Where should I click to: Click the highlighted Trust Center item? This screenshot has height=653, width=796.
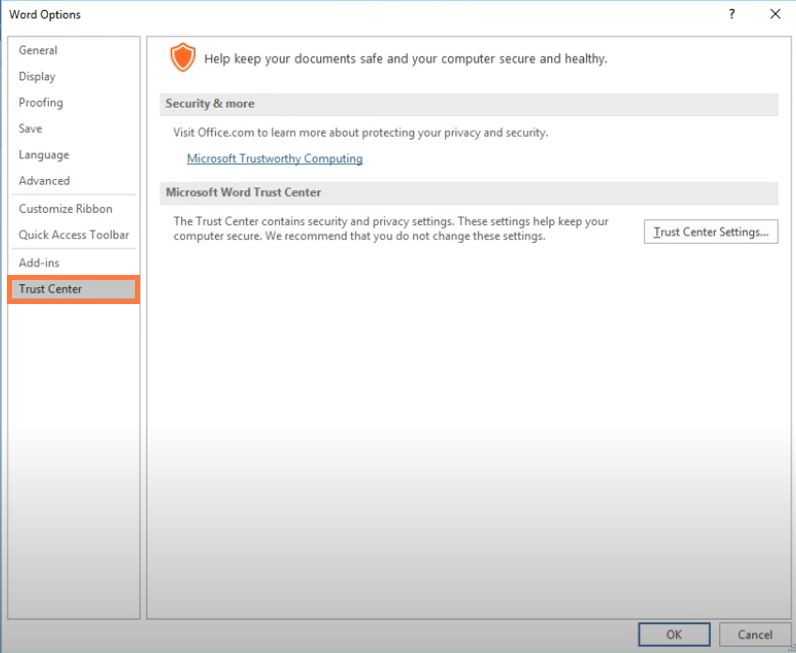point(74,289)
